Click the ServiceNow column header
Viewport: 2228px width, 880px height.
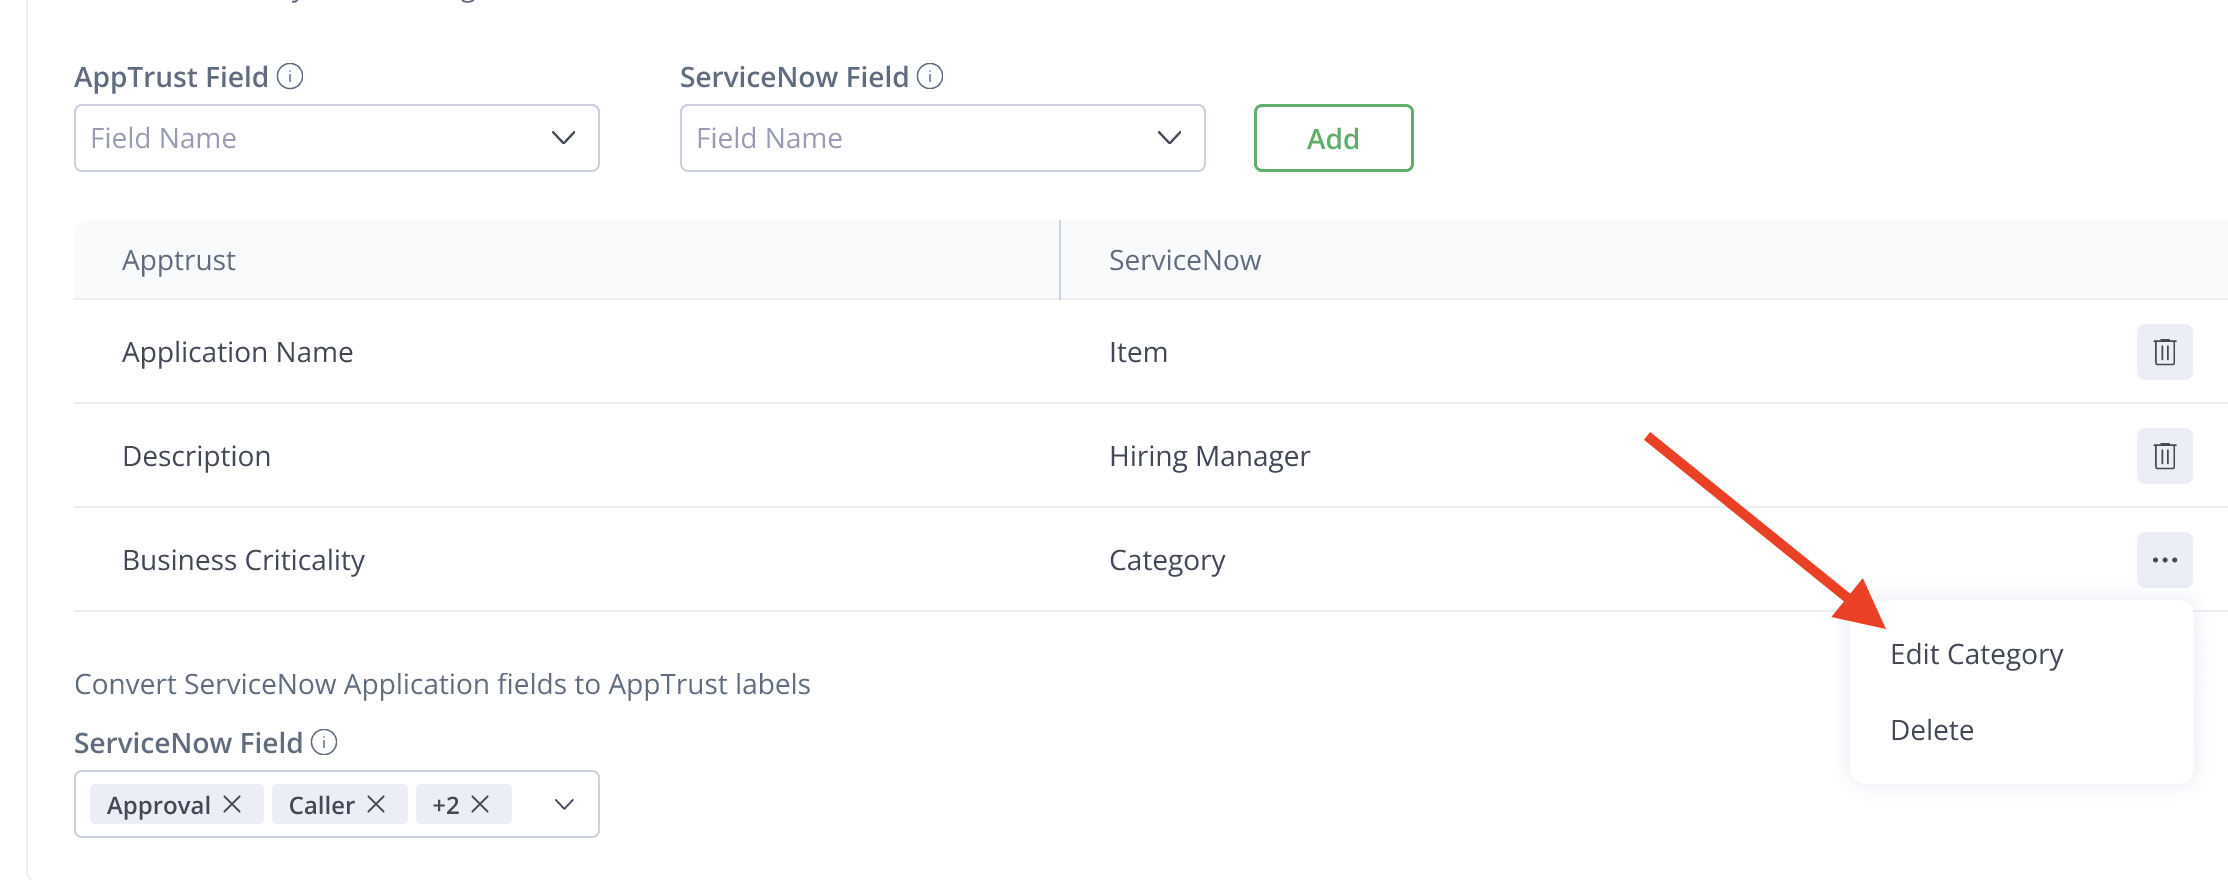click(x=1185, y=260)
